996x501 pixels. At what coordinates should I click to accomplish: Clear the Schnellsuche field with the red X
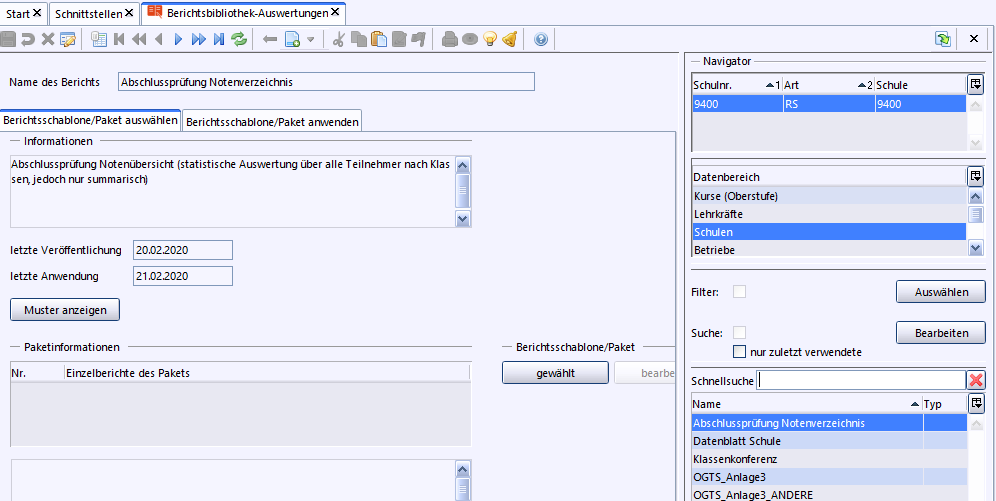976,380
